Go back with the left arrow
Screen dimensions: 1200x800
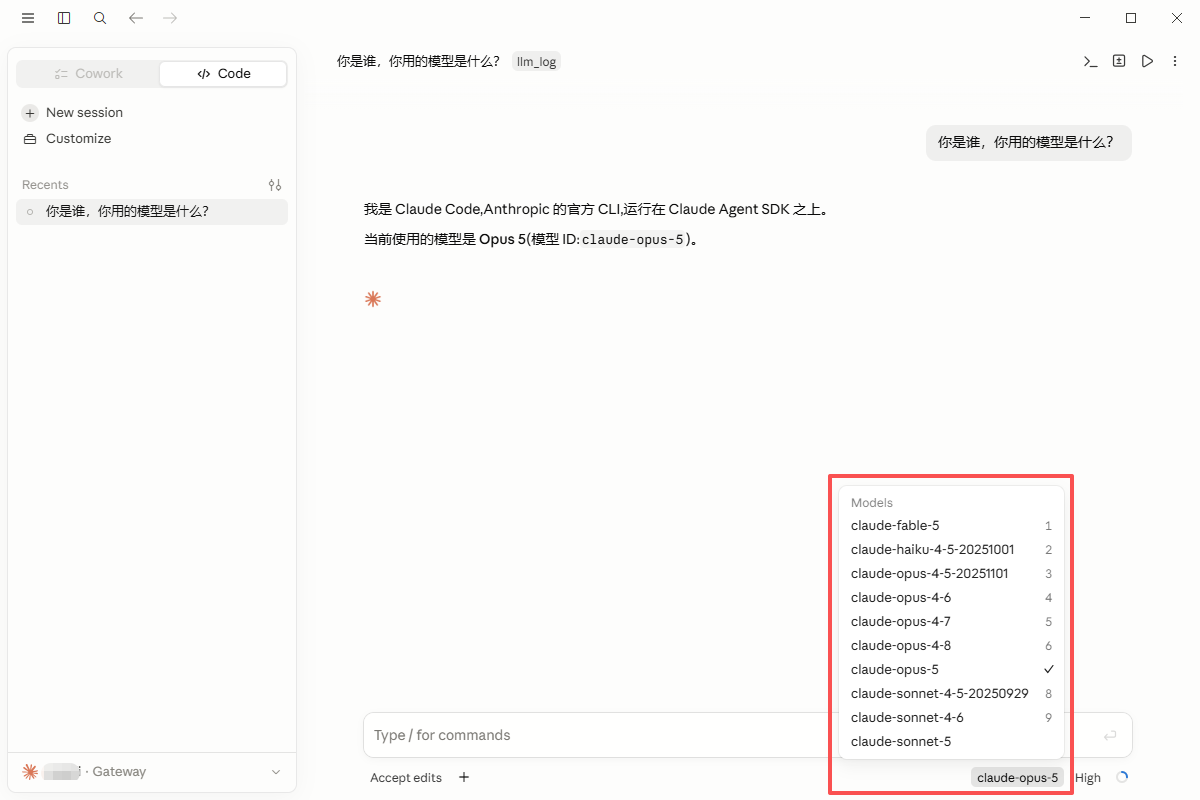(x=136, y=18)
